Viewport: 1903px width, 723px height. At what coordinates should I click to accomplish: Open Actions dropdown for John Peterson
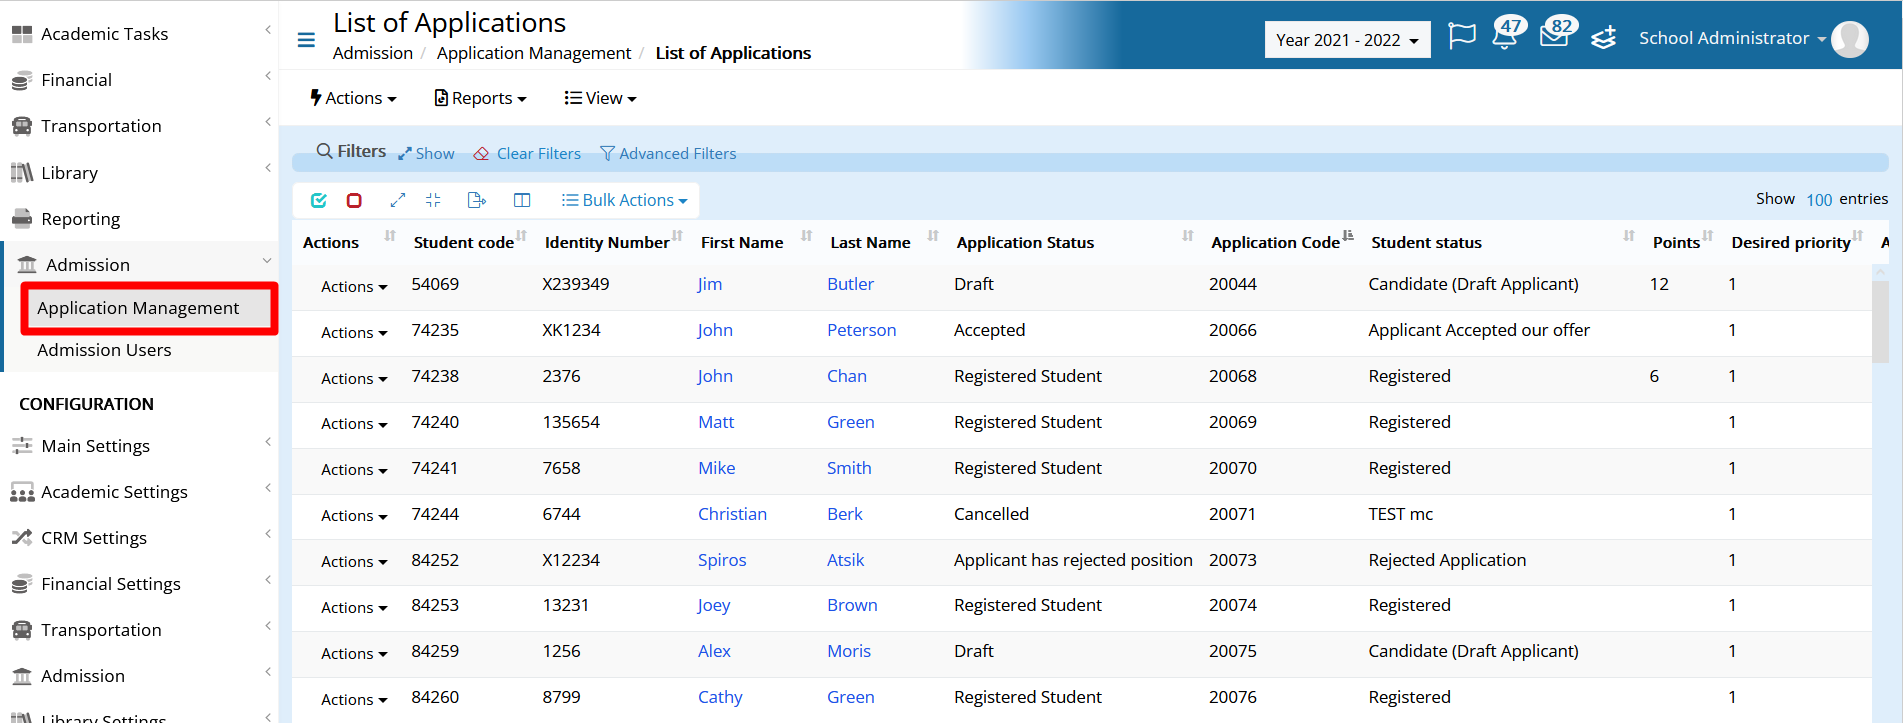(x=354, y=333)
